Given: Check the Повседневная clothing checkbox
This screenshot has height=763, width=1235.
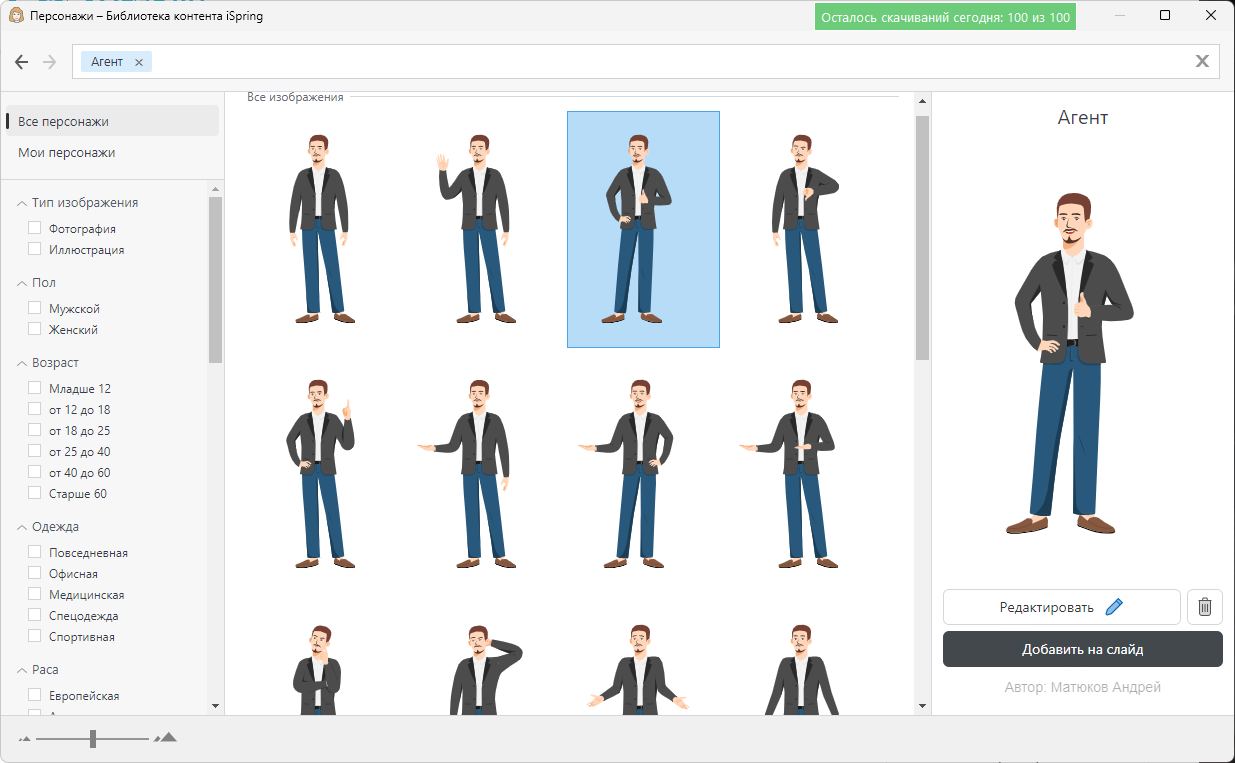Looking at the screenshot, I should 35,552.
